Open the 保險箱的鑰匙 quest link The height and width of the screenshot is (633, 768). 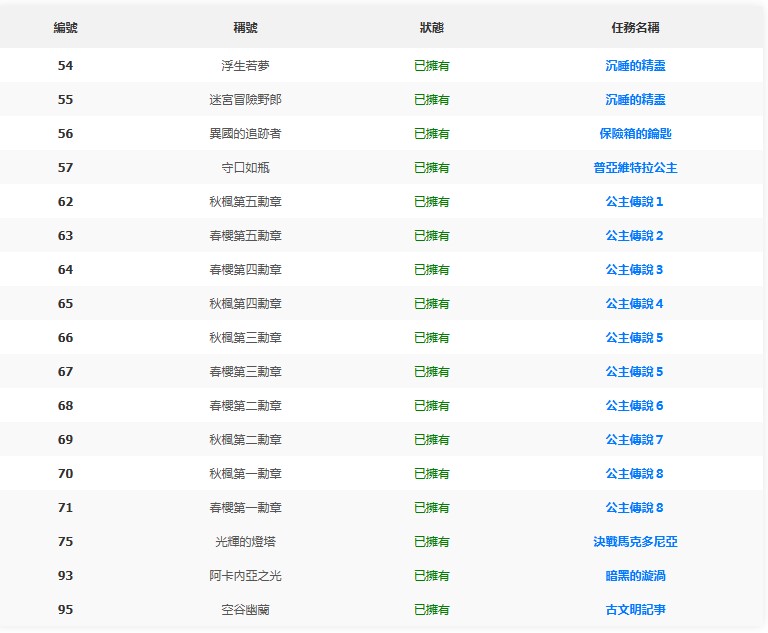click(x=635, y=134)
